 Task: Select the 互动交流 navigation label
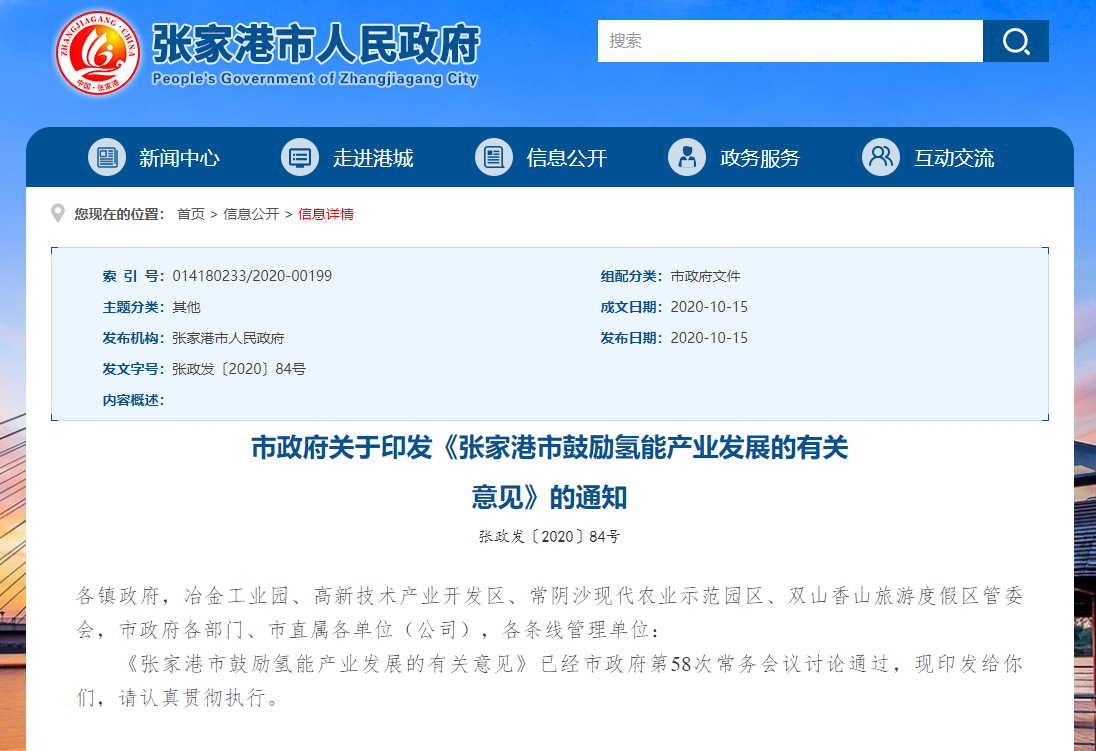click(x=954, y=158)
